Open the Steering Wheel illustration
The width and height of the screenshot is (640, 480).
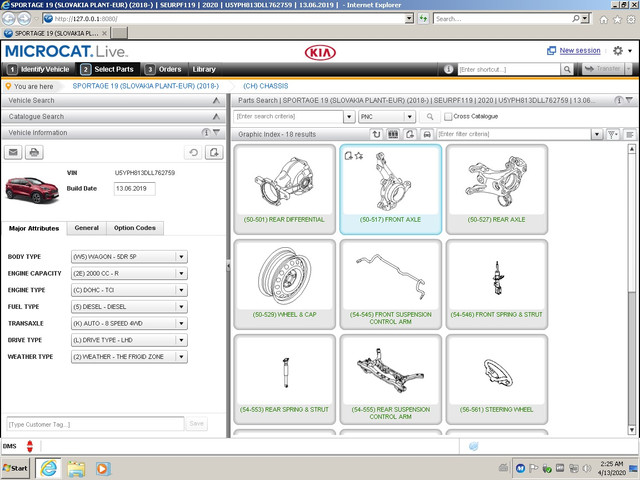pos(497,380)
